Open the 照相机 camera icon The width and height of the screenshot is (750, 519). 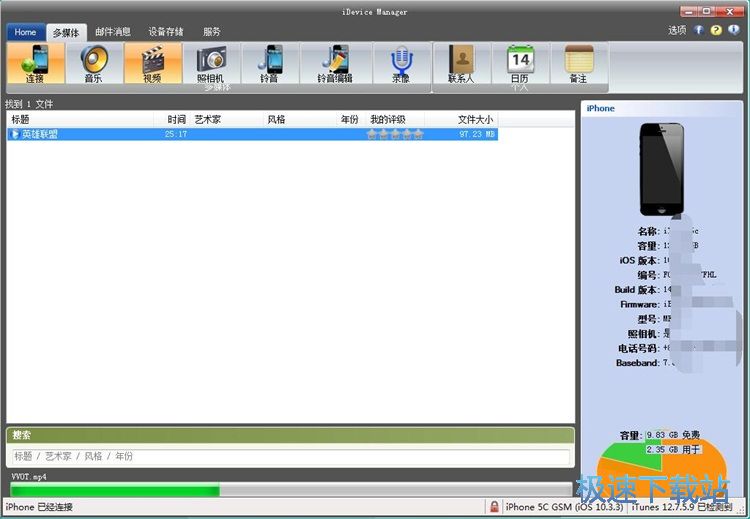[x=211, y=64]
